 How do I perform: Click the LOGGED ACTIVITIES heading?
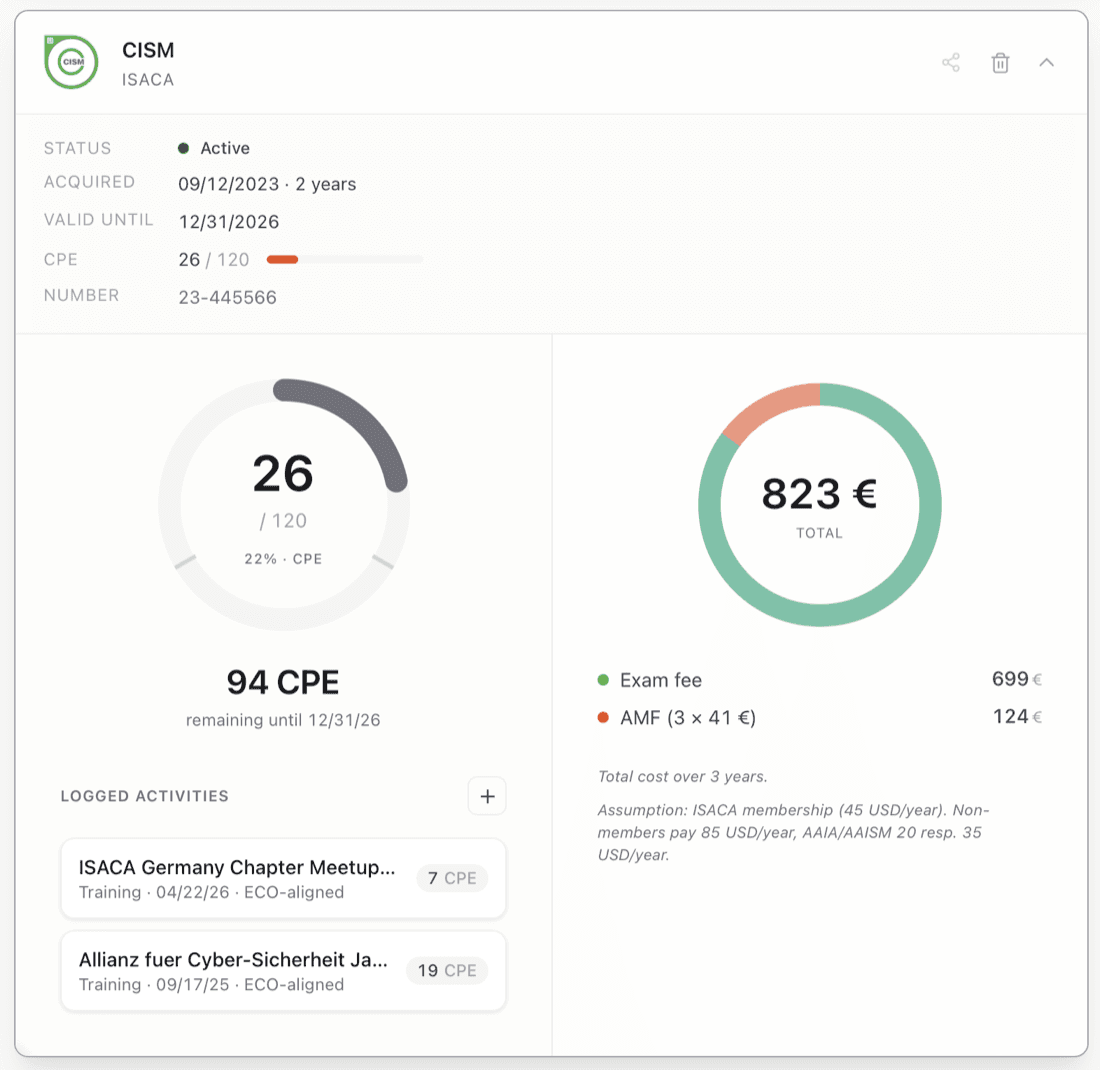145,796
